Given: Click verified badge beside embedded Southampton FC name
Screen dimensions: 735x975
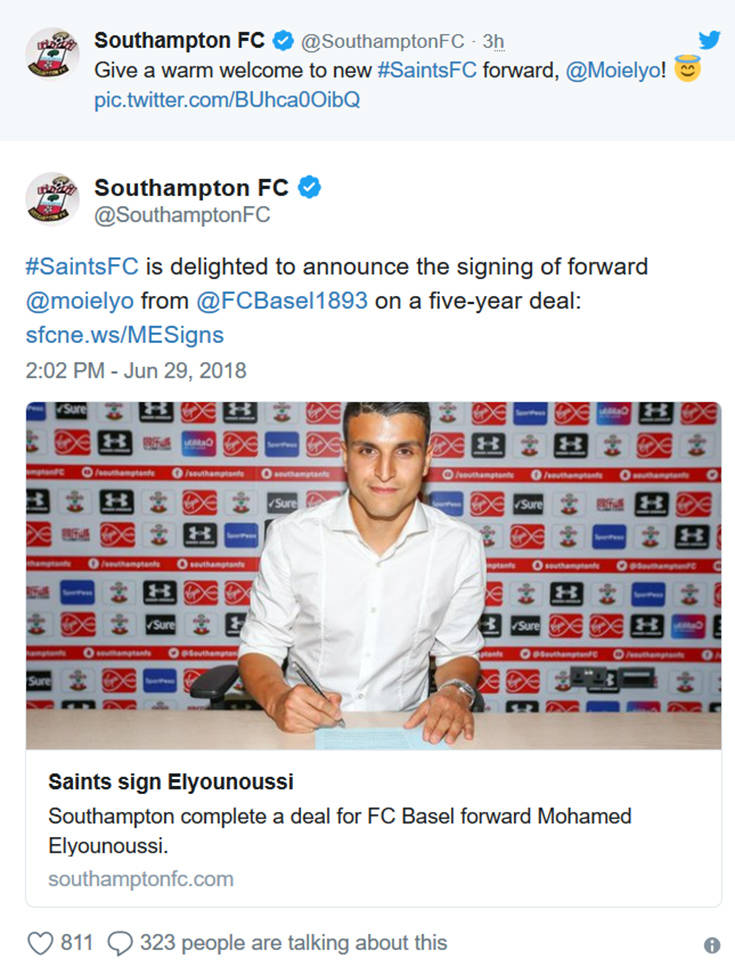Looking at the screenshot, I should (309, 187).
